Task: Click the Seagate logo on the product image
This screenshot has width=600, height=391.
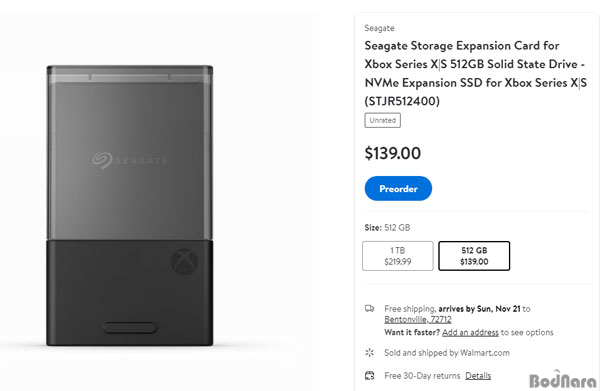Action: [x=129, y=160]
